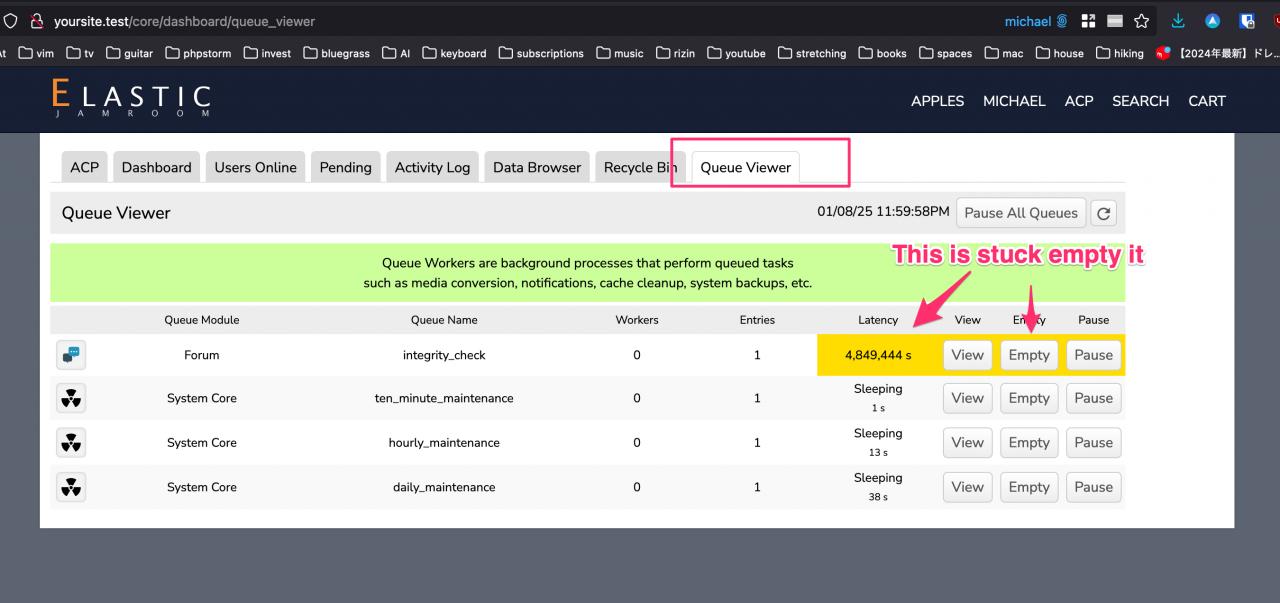Screen dimensions: 1280x603
Task: Open the browser downloads arrow icon
Action: (x=1178, y=21)
